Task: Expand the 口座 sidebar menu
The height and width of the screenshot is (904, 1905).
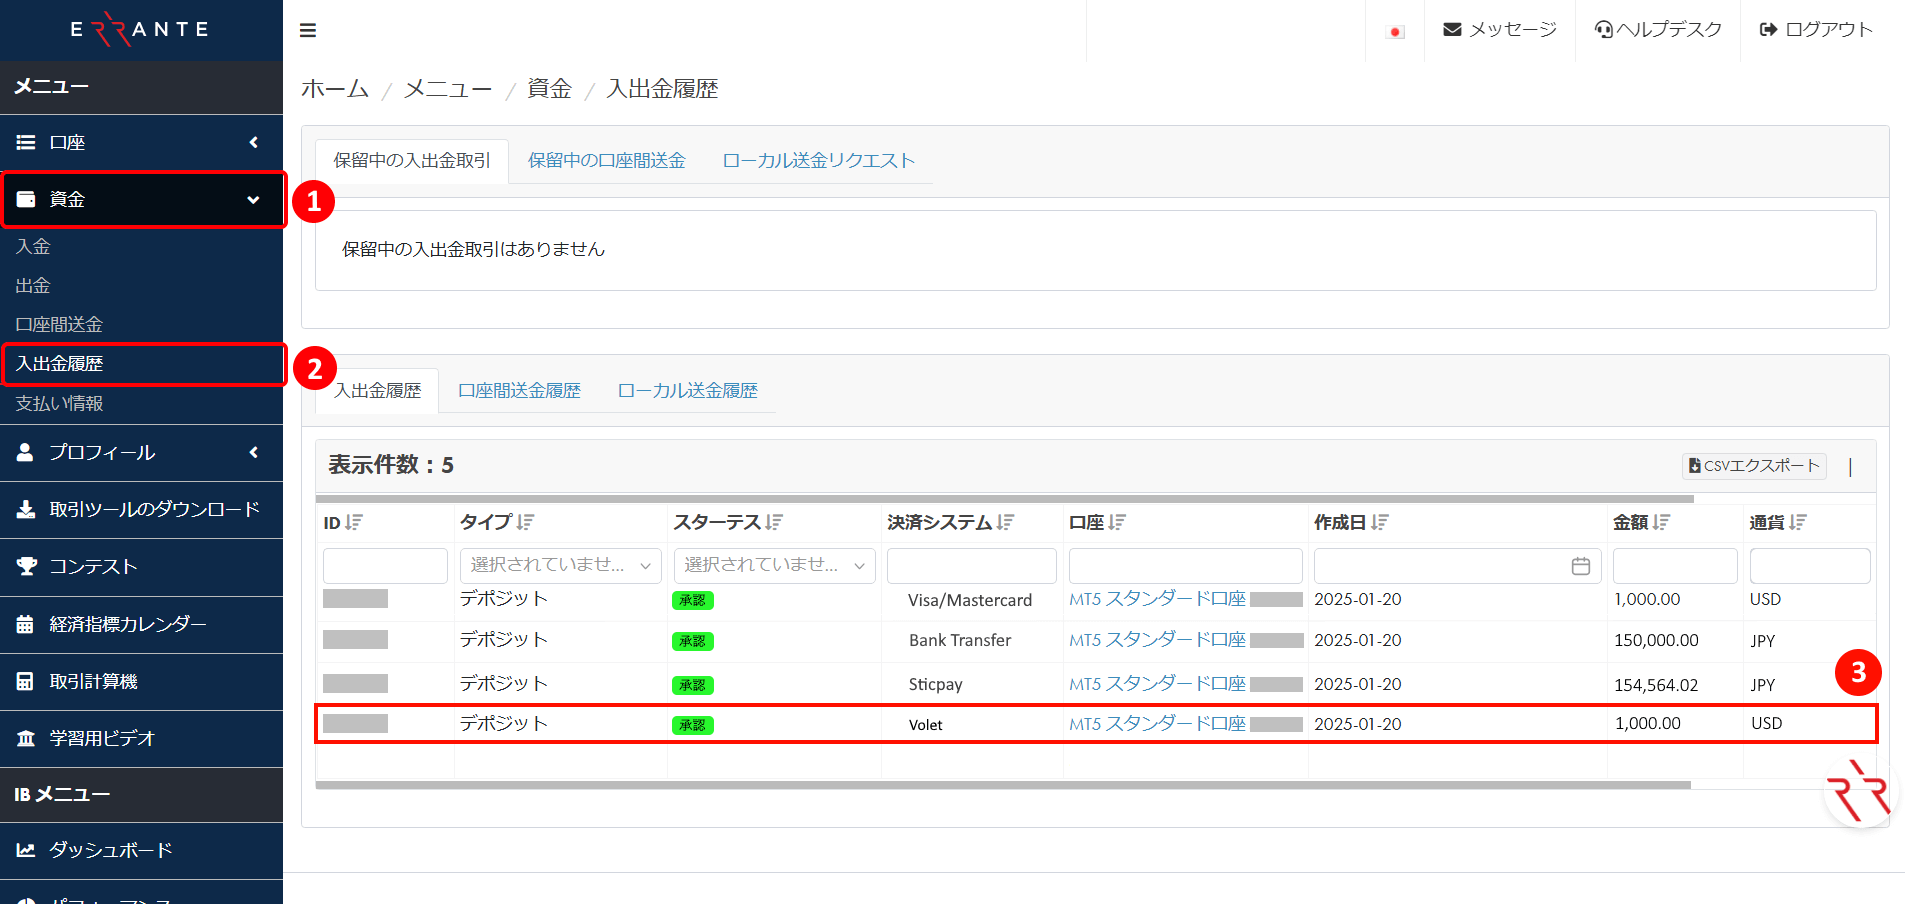Action: 141,142
